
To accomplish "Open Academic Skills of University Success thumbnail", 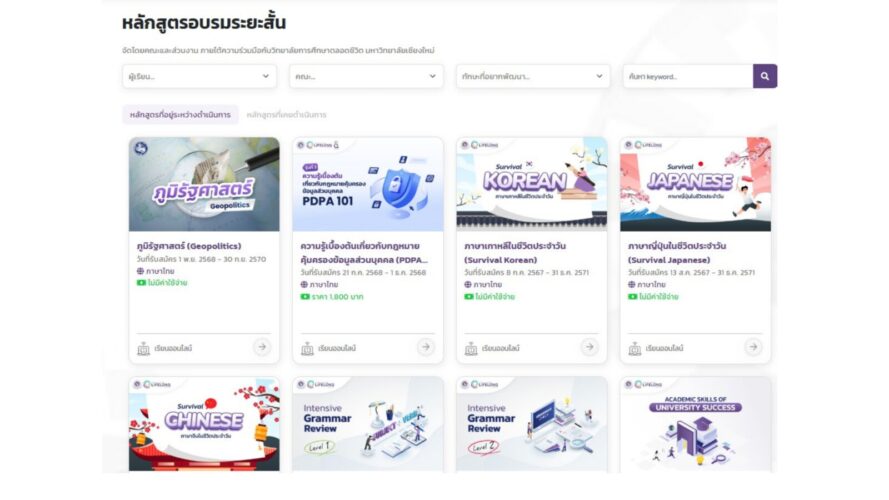I will 696,423.
